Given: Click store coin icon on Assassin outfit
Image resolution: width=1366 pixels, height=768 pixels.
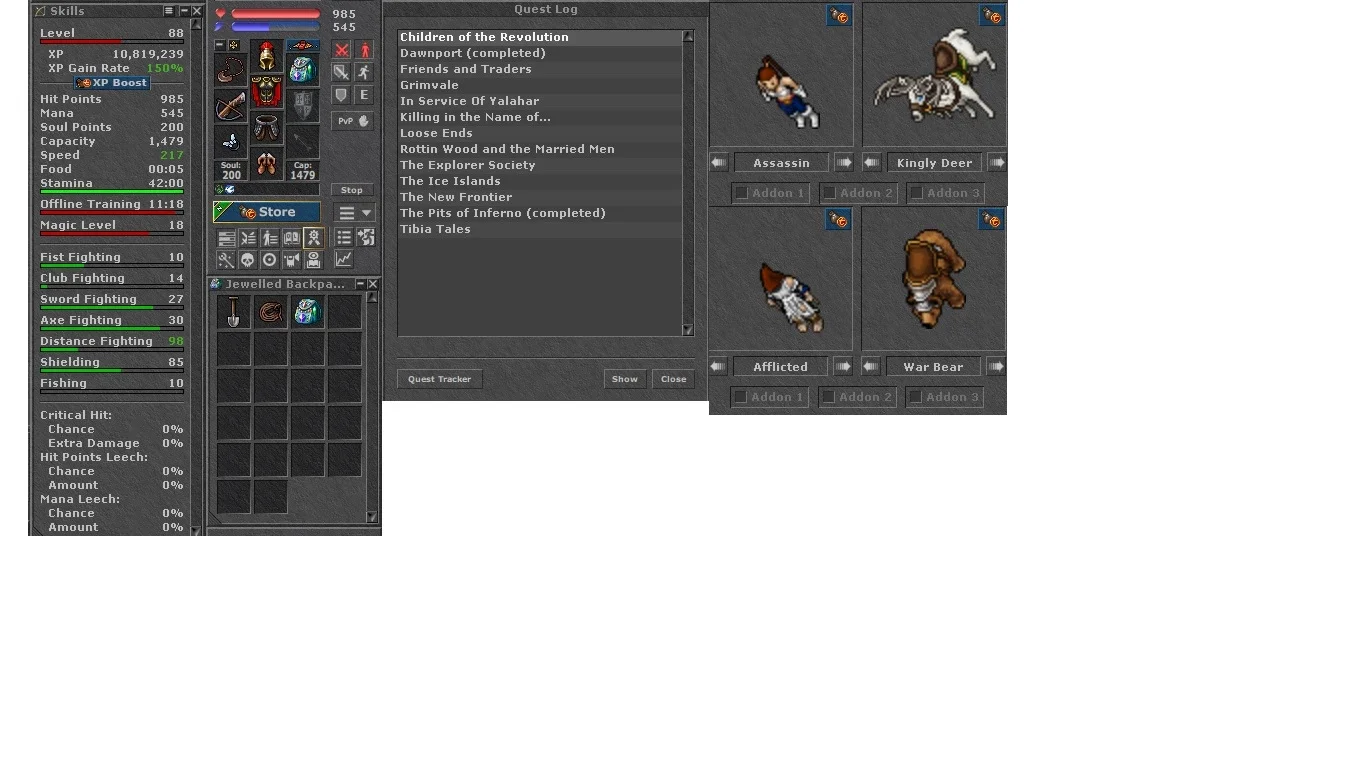Looking at the screenshot, I should tap(839, 16).
